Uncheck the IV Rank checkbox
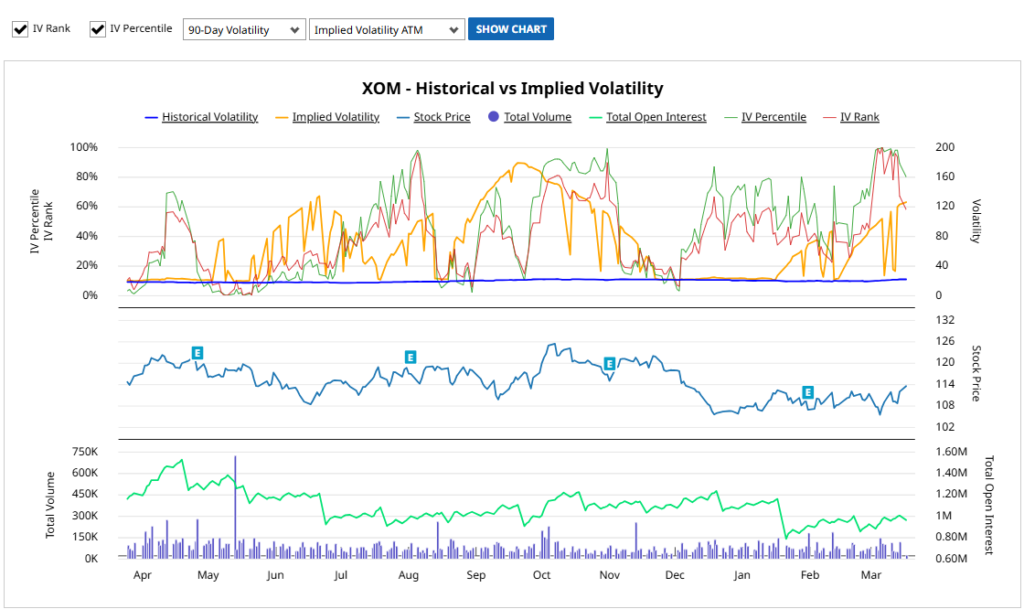The height and width of the screenshot is (609, 1024). coord(20,29)
